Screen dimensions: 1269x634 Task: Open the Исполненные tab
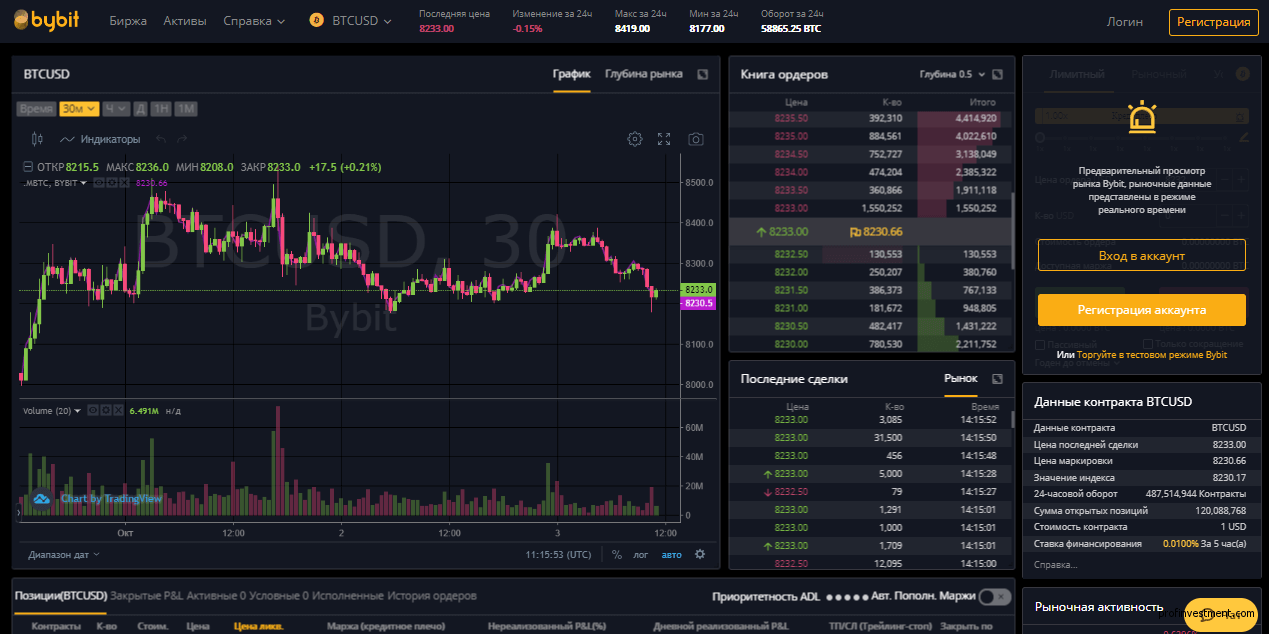[x=348, y=596]
